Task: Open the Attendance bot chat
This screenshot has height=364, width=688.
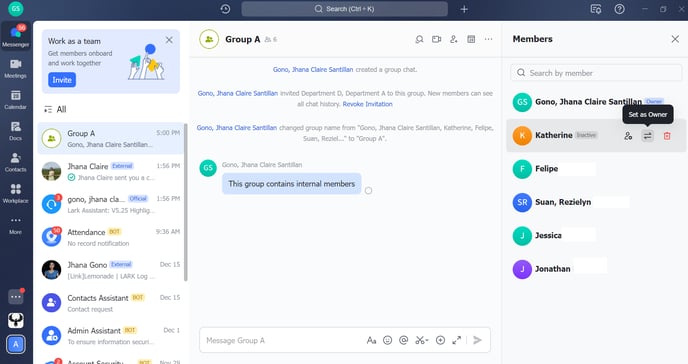Action: (111, 237)
